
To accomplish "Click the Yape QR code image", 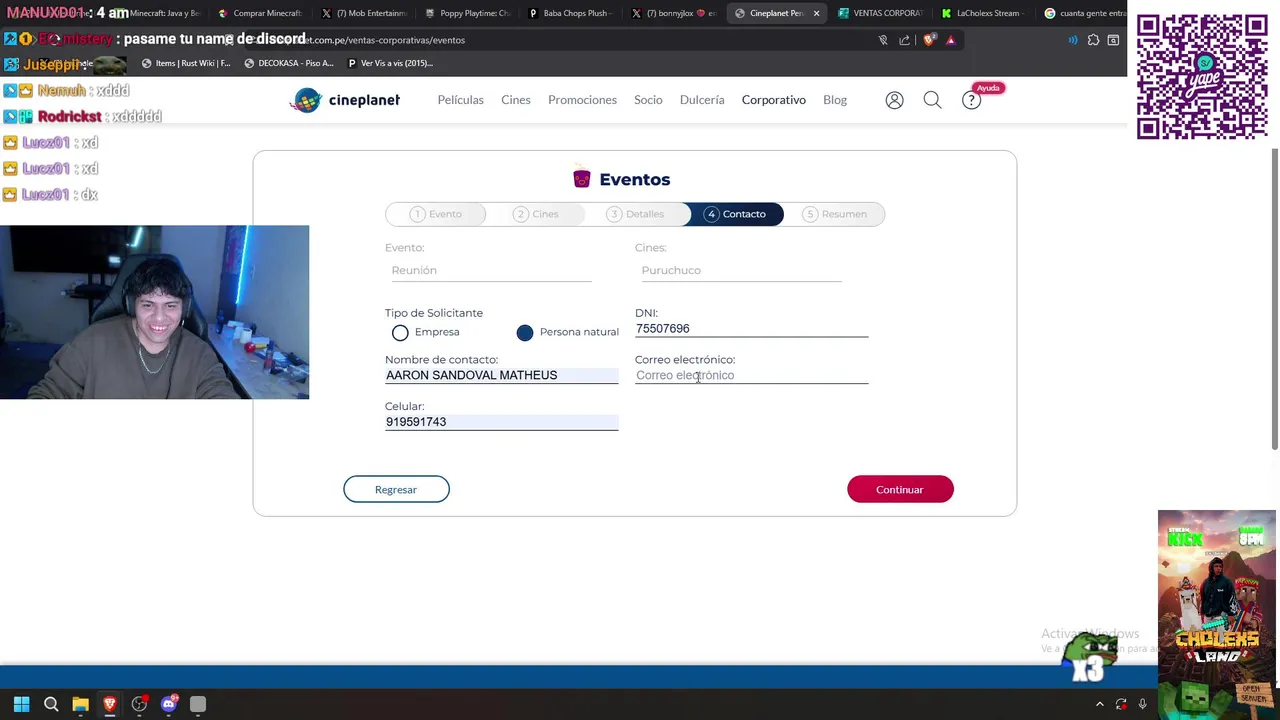I will pyautogui.click(x=1202, y=77).
